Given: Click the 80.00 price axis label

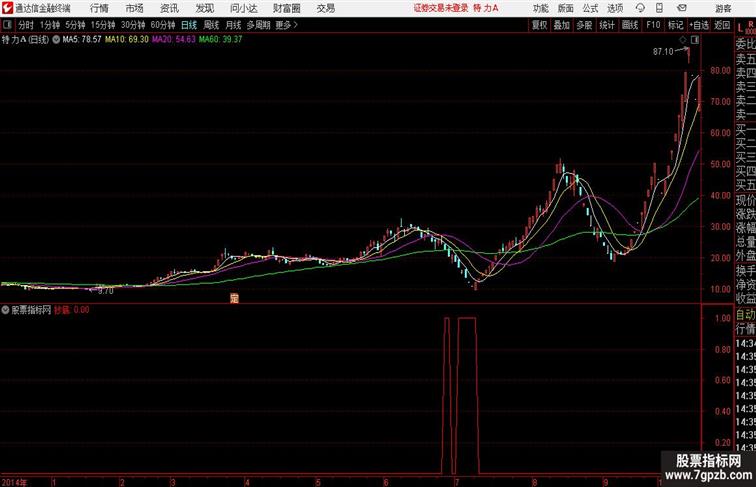Looking at the screenshot, I should click(x=720, y=70).
